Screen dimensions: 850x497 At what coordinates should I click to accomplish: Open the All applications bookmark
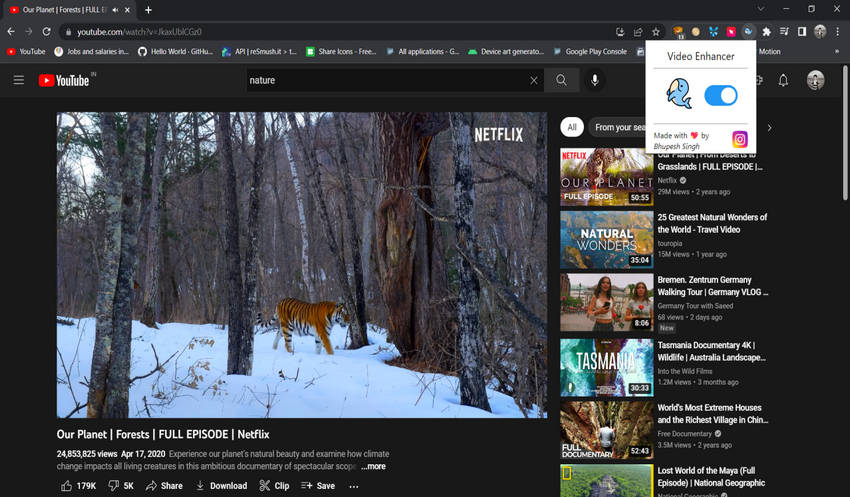423,51
